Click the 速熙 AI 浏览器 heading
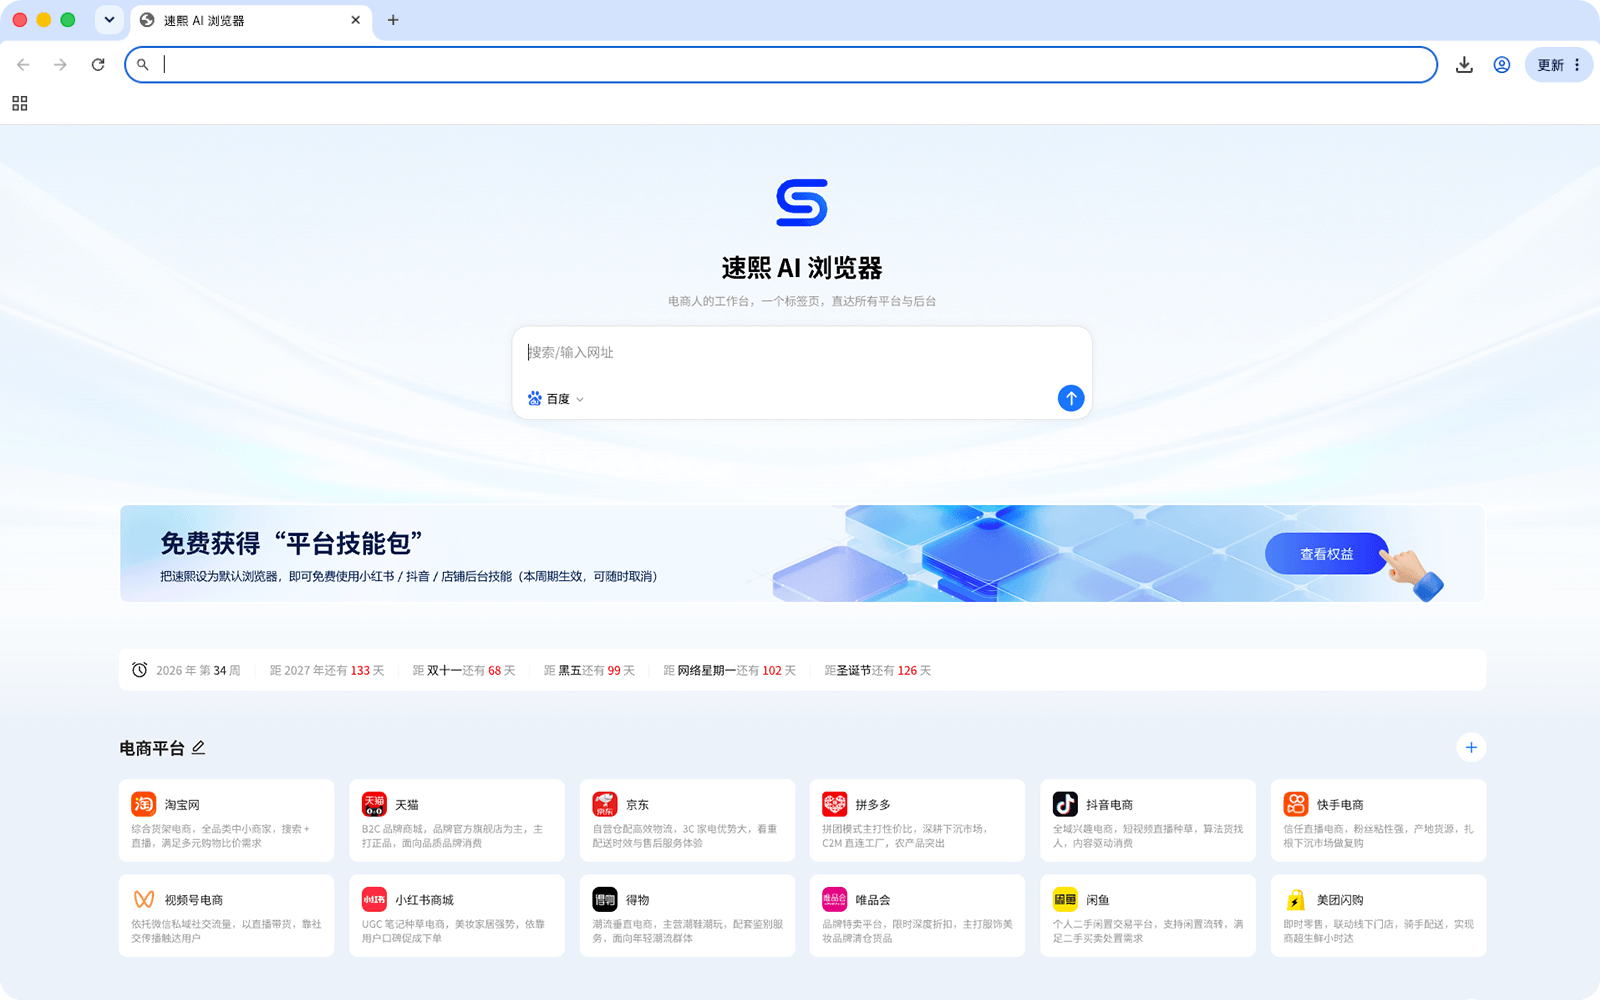Screen dimensions: 1600x1000 coord(802,268)
